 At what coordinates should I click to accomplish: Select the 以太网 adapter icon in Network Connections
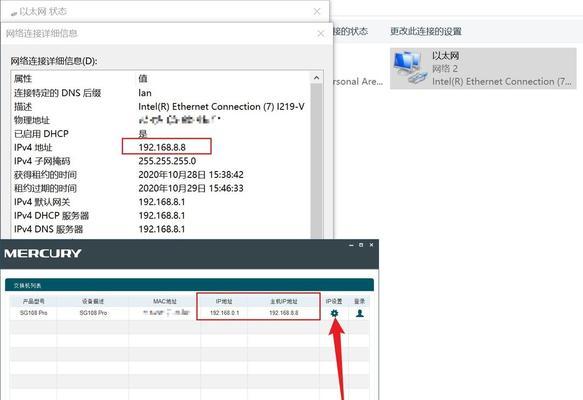tap(409, 68)
